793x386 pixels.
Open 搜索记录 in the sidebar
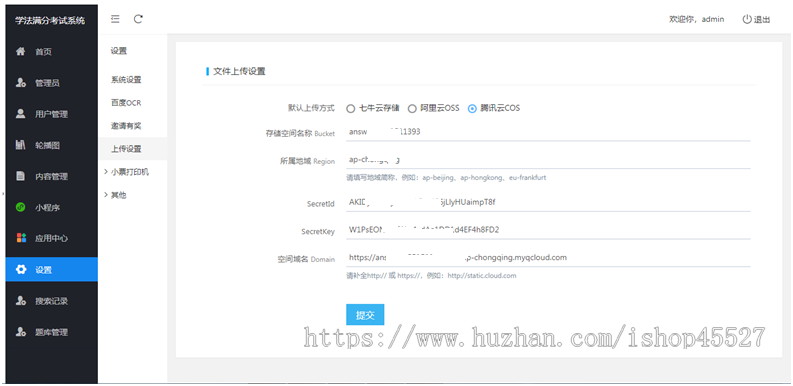point(51,301)
